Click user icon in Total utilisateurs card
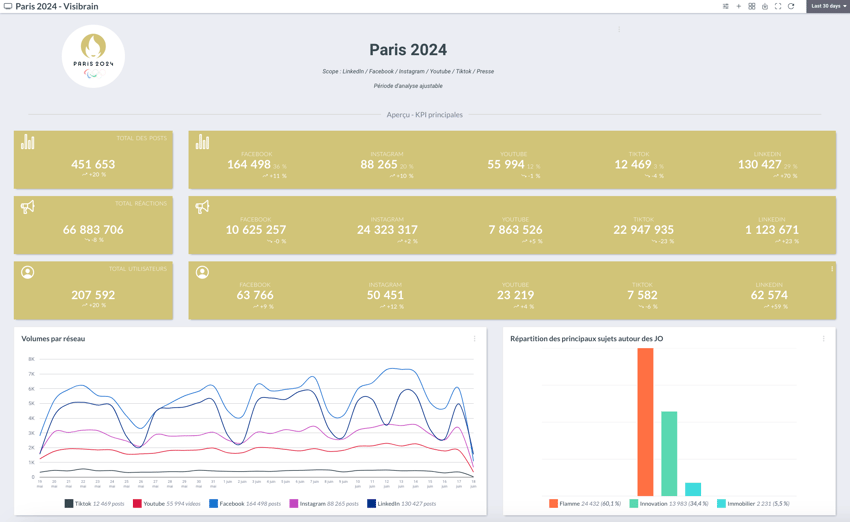 coord(28,272)
